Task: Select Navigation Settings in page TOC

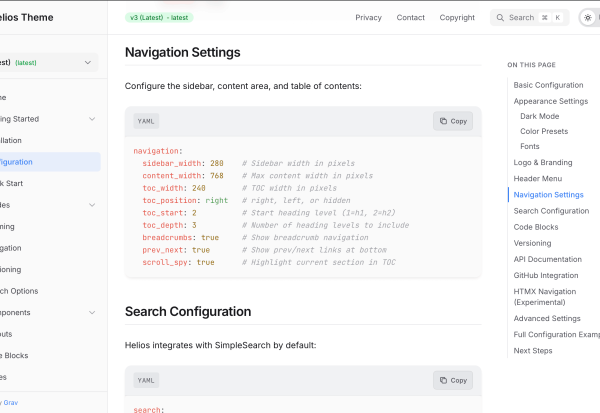Action: (x=548, y=194)
